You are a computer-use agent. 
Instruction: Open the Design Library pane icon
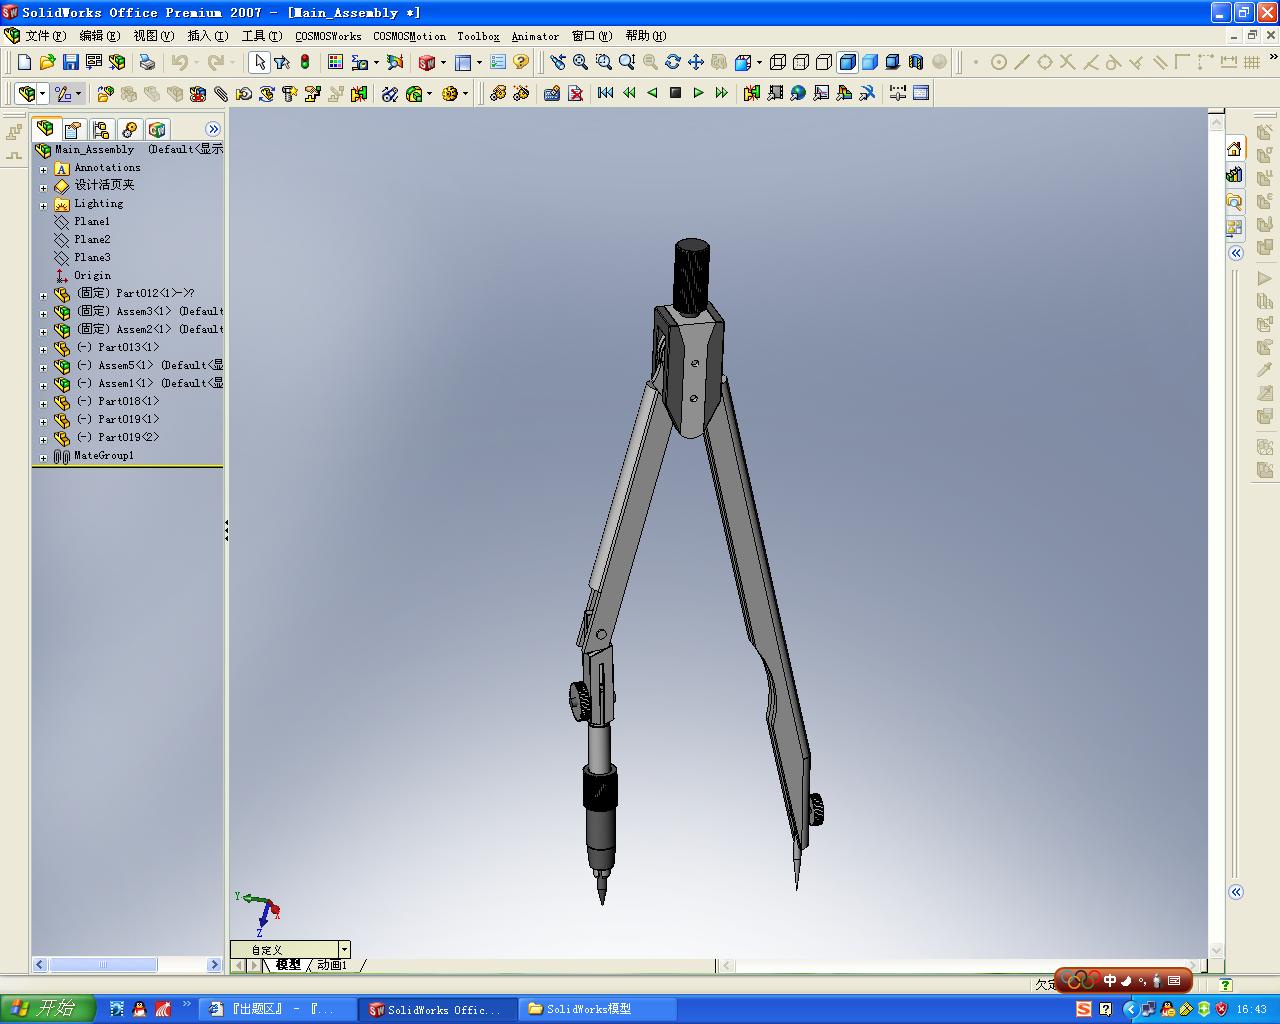[x=1235, y=175]
